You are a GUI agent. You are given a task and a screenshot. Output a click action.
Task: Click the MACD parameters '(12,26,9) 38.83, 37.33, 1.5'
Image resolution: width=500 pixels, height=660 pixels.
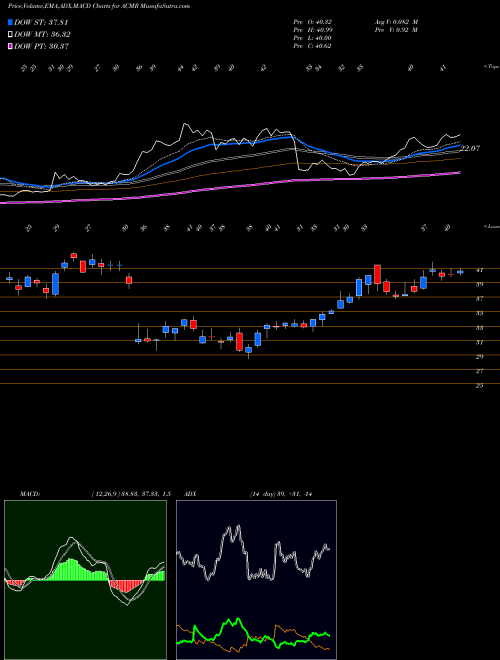coord(131,494)
